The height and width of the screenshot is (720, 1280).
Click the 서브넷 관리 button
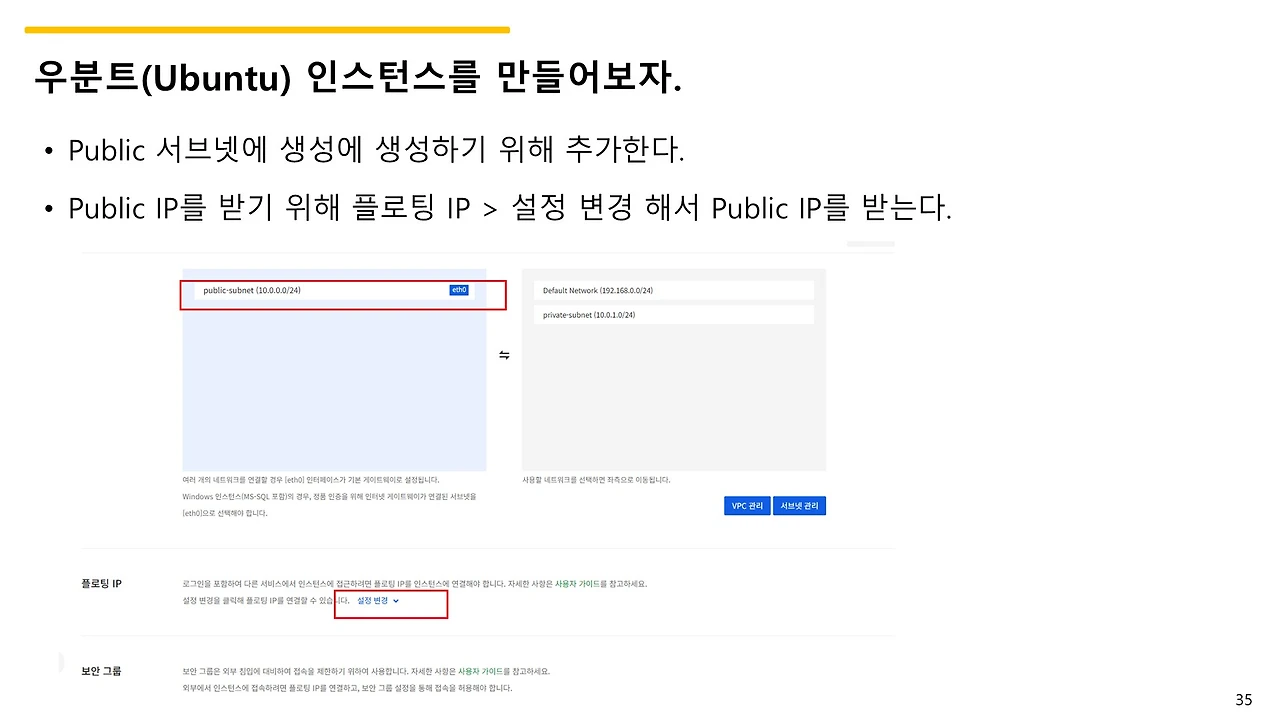(x=799, y=505)
